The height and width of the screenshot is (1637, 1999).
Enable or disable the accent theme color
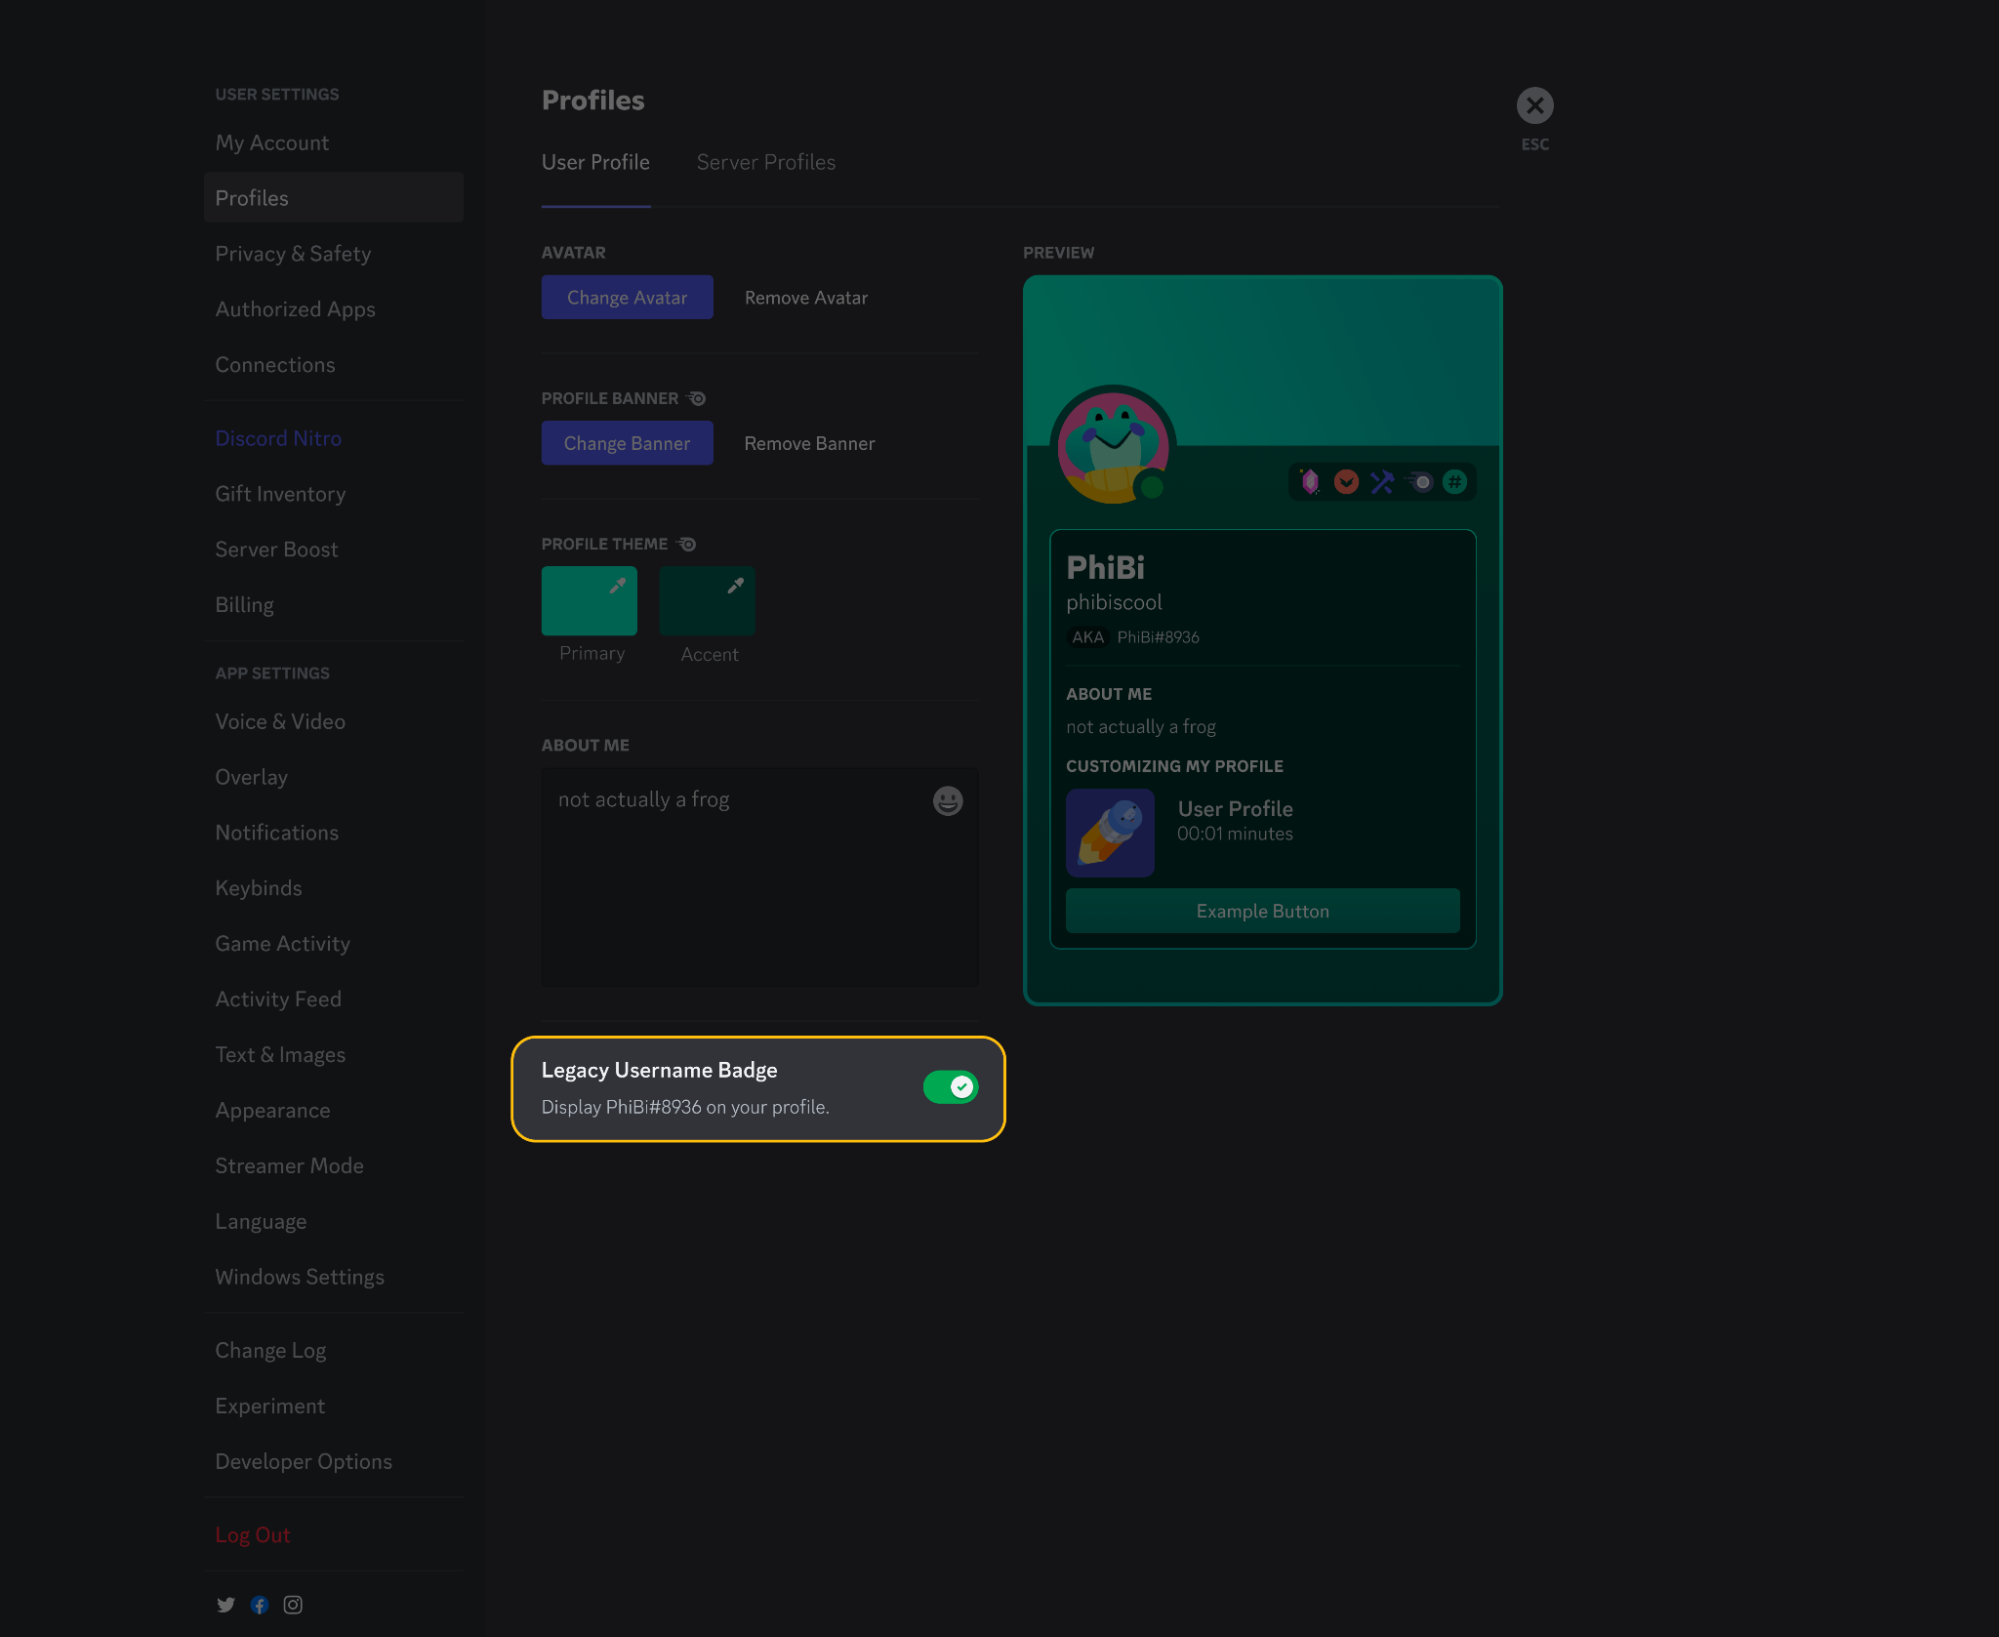click(x=707, y=601)
